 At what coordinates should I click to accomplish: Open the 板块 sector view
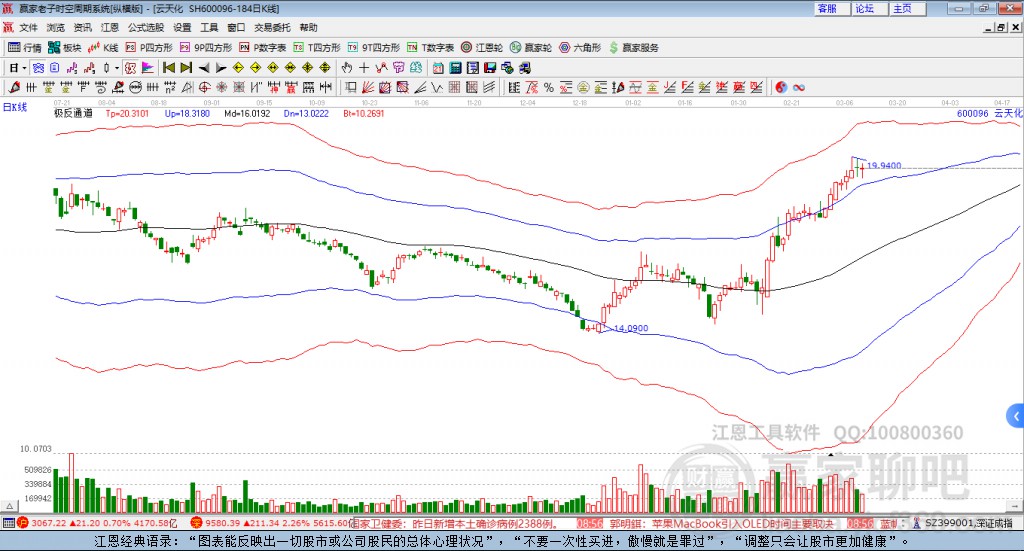click(64, 48)
